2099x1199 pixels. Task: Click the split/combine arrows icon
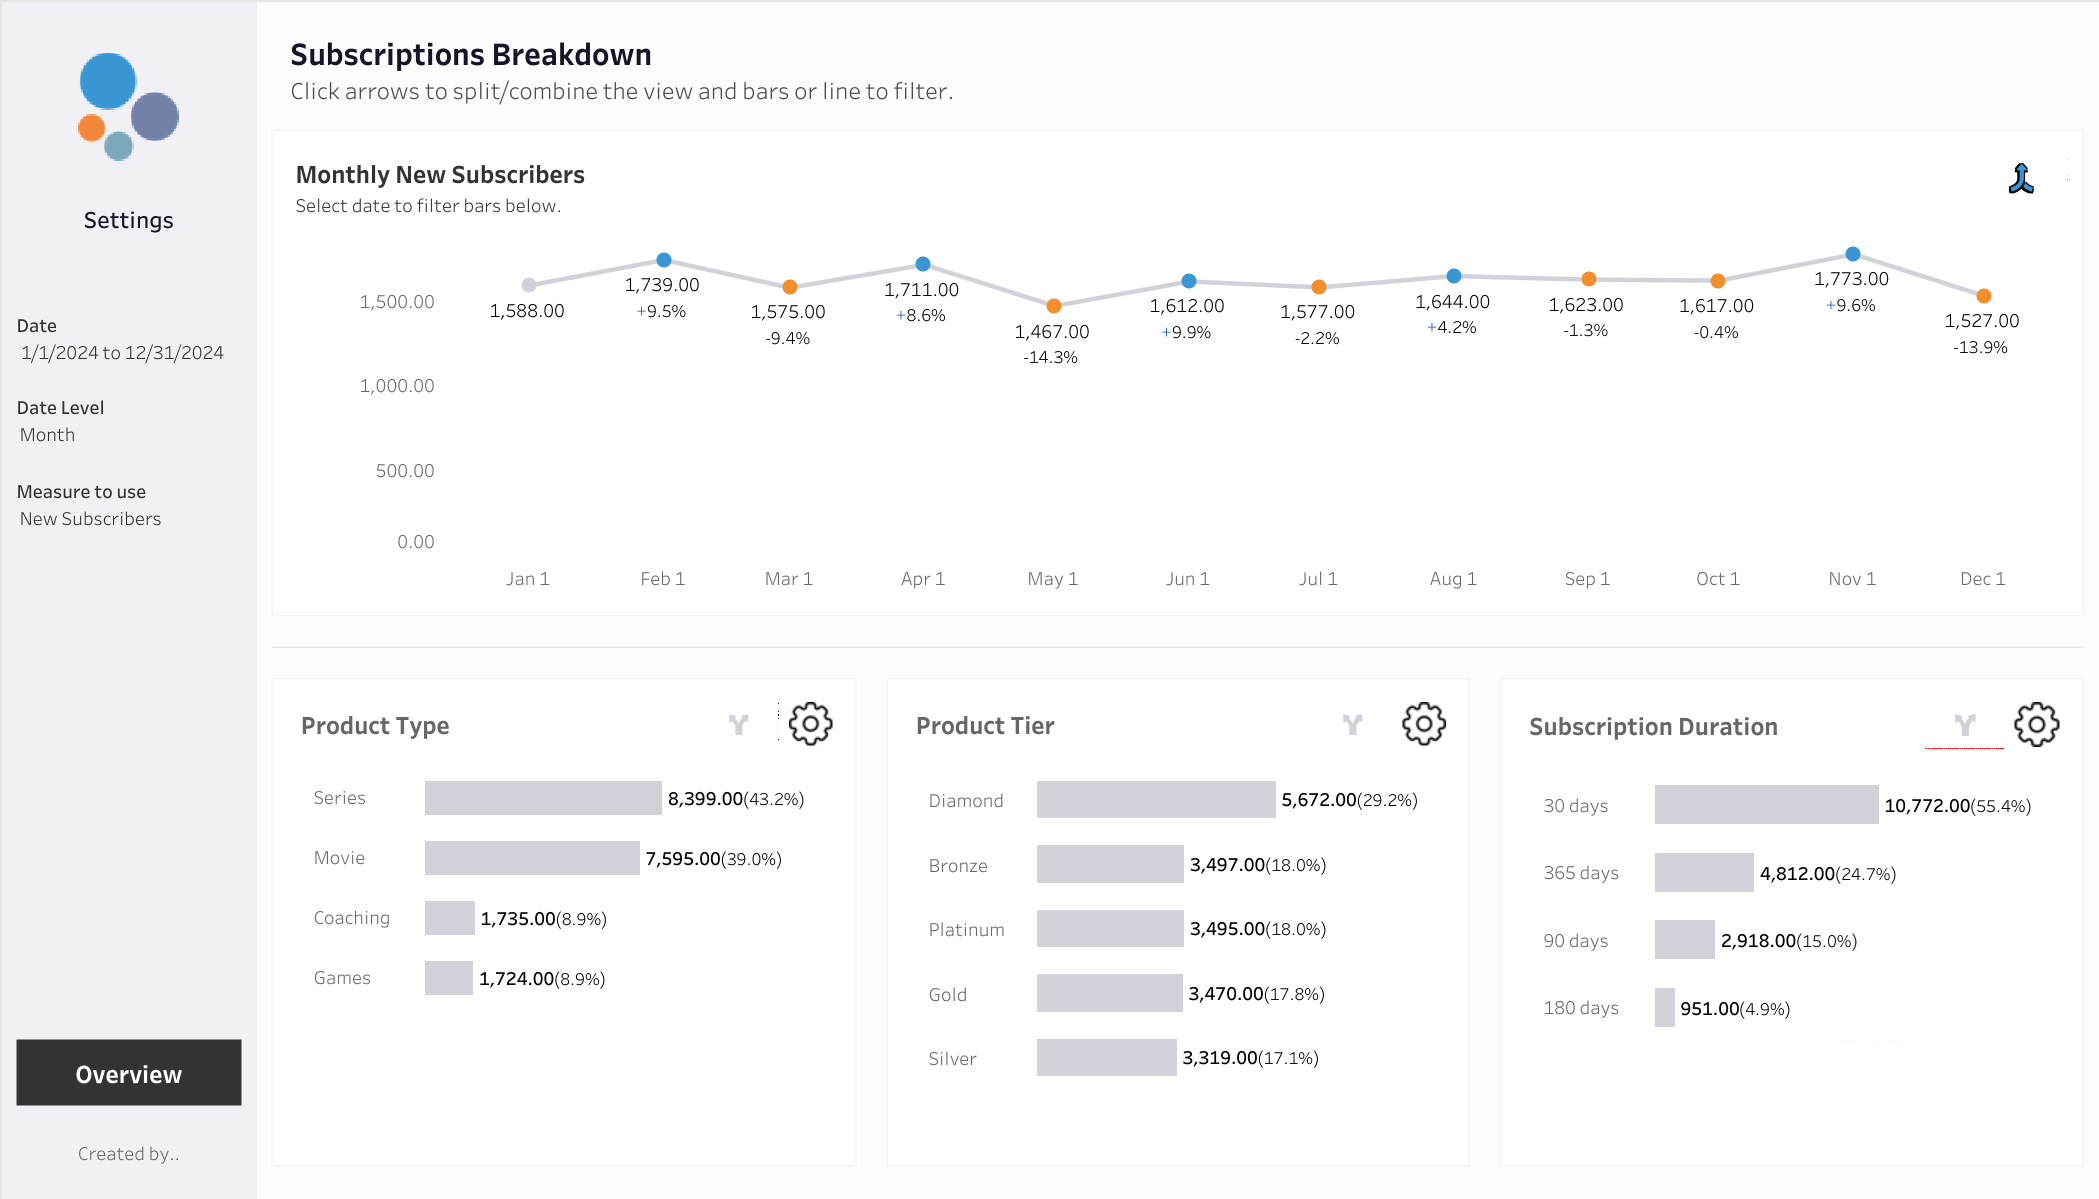[2021, 179]
